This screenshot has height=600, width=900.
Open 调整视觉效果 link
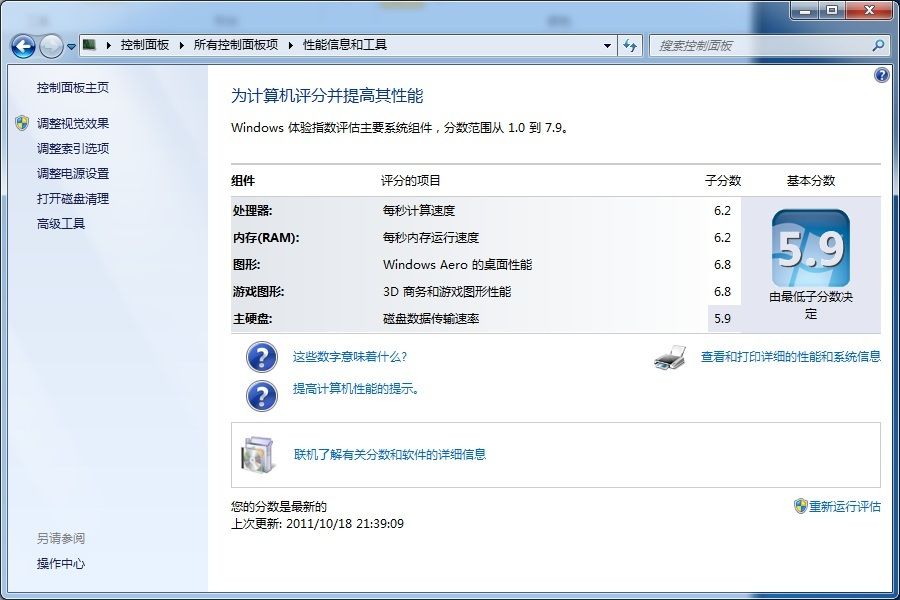pos(73,123)
